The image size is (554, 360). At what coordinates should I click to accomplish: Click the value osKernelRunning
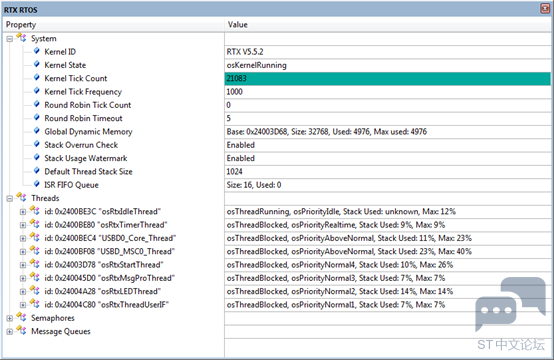point(257,65)
